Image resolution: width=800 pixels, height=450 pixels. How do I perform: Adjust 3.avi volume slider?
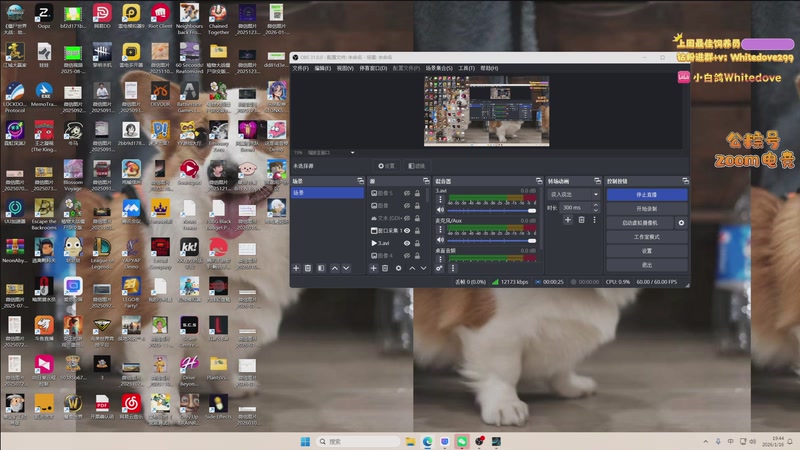coord(492,210)
